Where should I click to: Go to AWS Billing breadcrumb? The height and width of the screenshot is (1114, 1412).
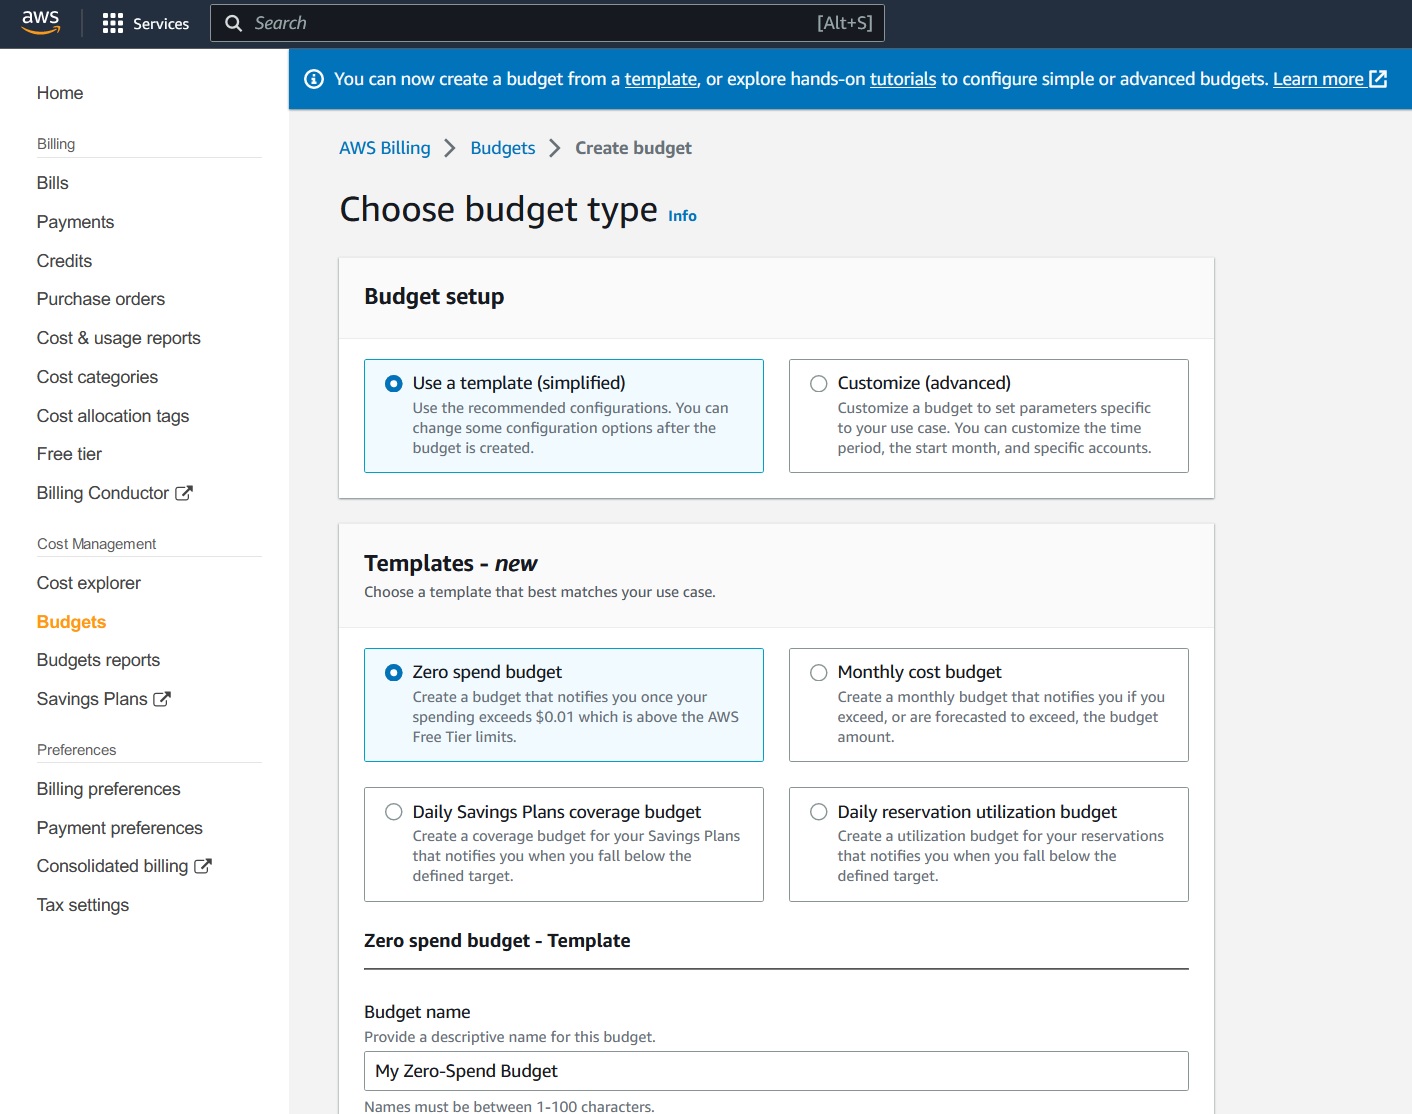(x=385, y=148)
